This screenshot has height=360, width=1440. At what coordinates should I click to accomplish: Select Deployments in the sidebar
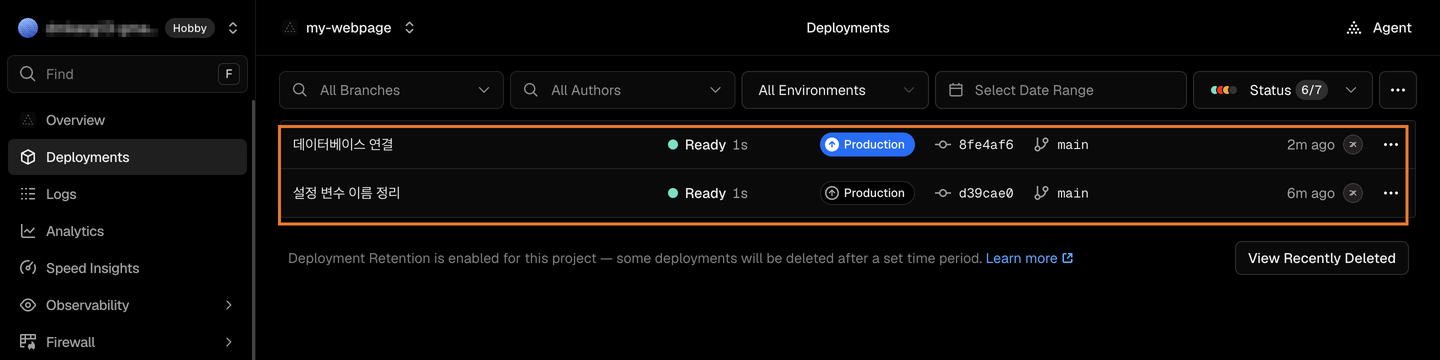tap(127, 157)
